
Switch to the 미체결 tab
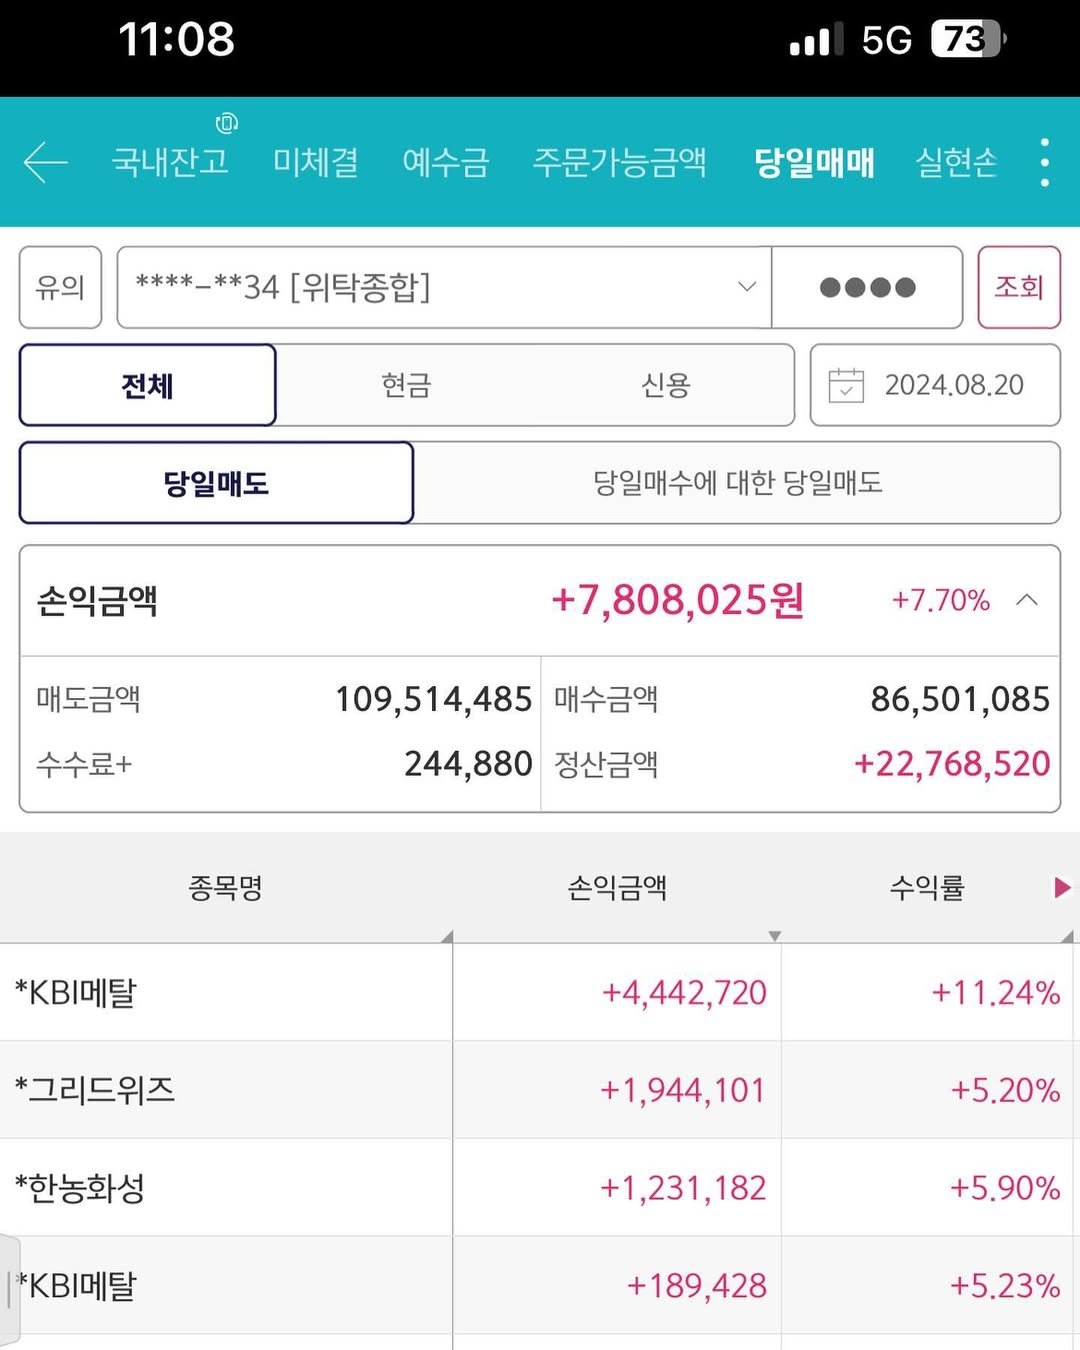(316, 162)
